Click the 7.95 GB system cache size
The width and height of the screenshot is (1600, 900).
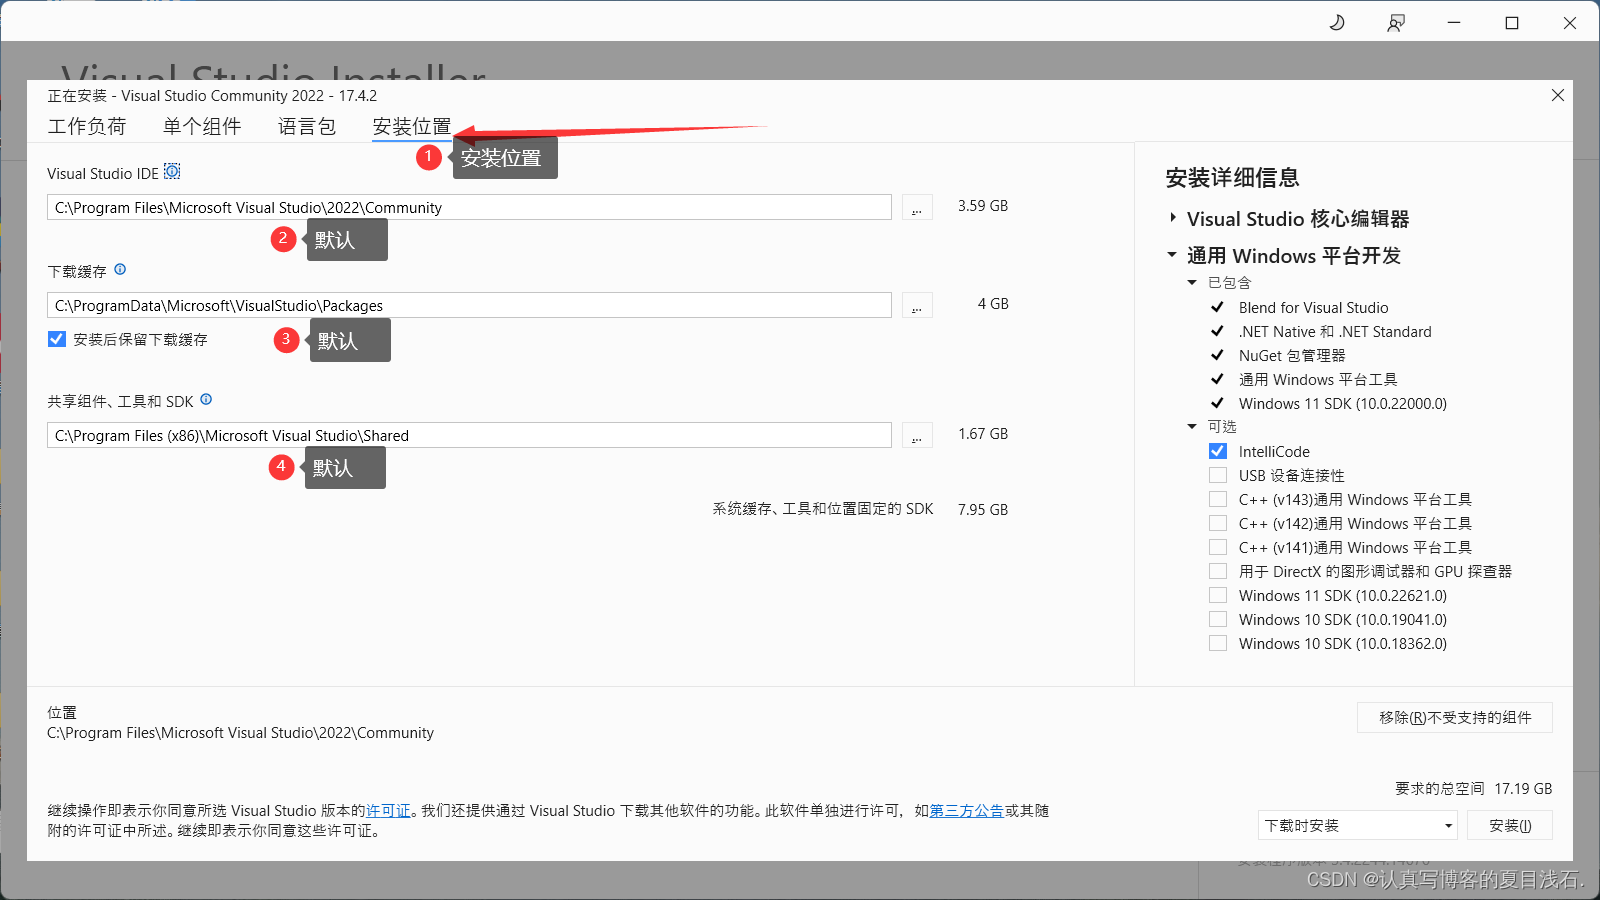tap(983, 509)
